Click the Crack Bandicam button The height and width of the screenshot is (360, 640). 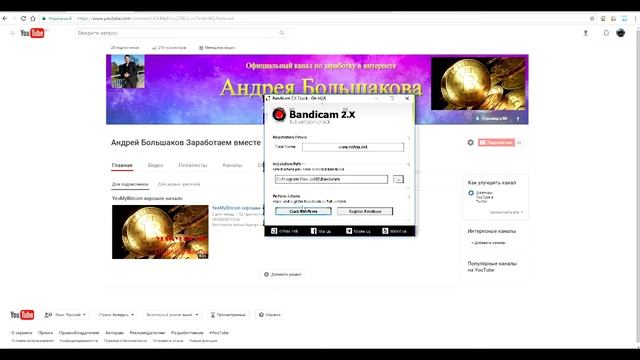pyautogui.click(x=303, y=211)
